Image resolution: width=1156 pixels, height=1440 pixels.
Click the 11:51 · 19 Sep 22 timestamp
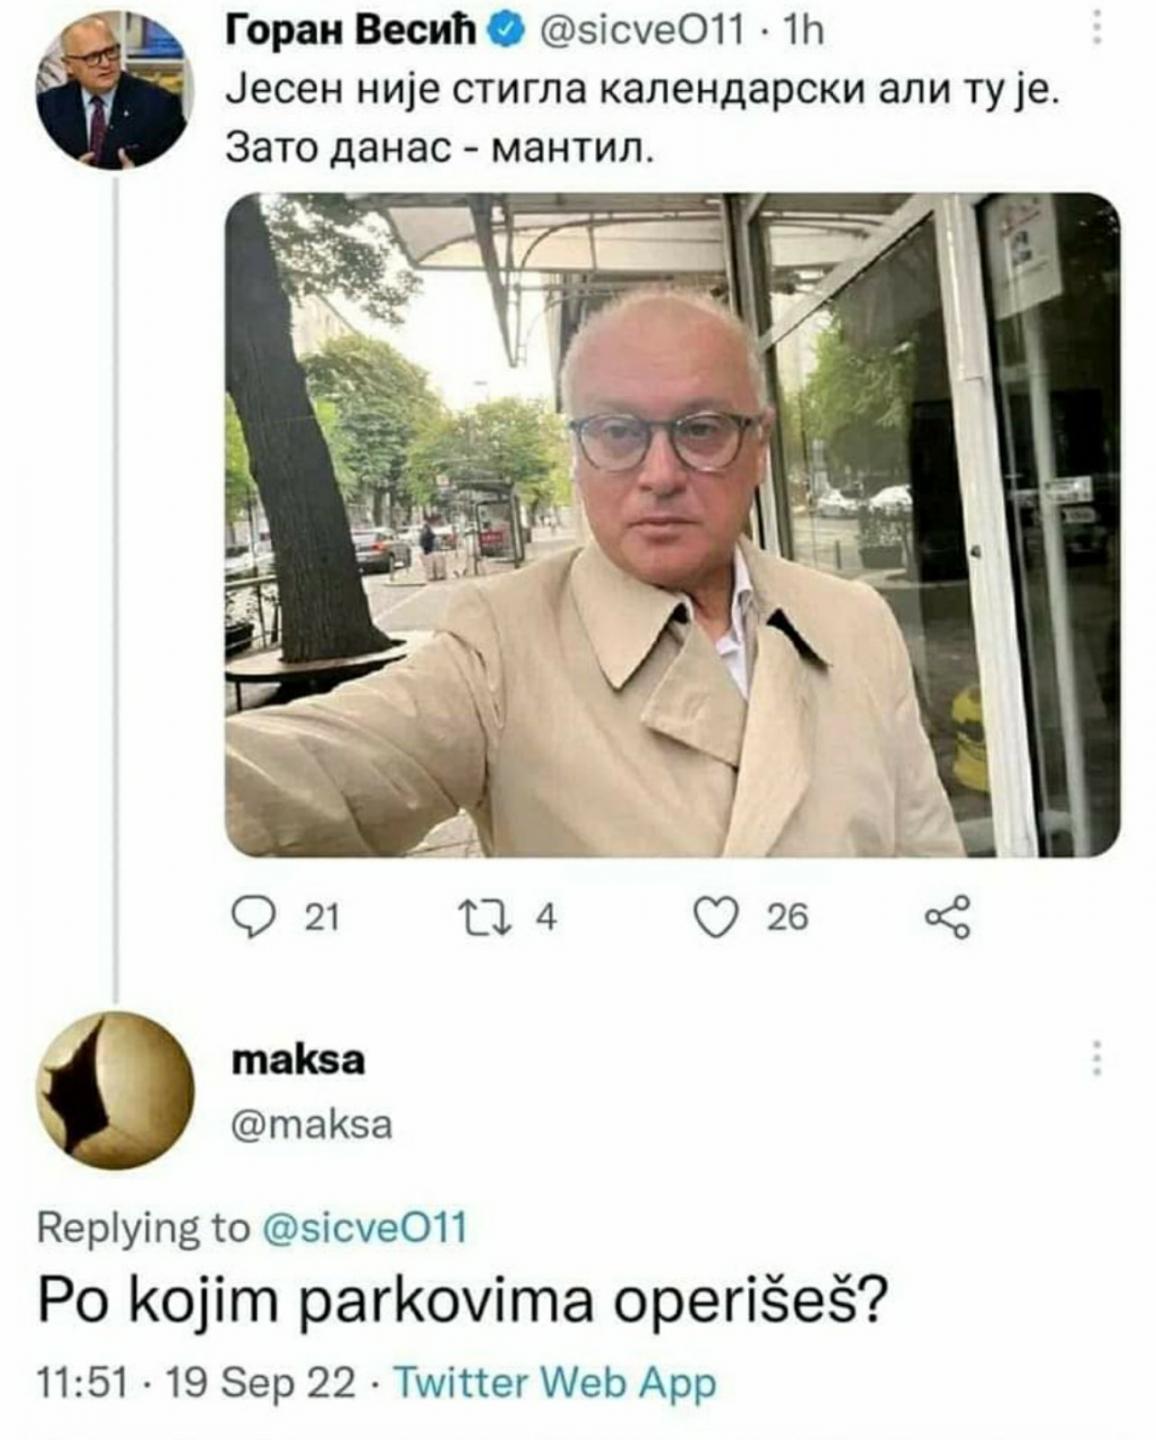pos(196,1383)
